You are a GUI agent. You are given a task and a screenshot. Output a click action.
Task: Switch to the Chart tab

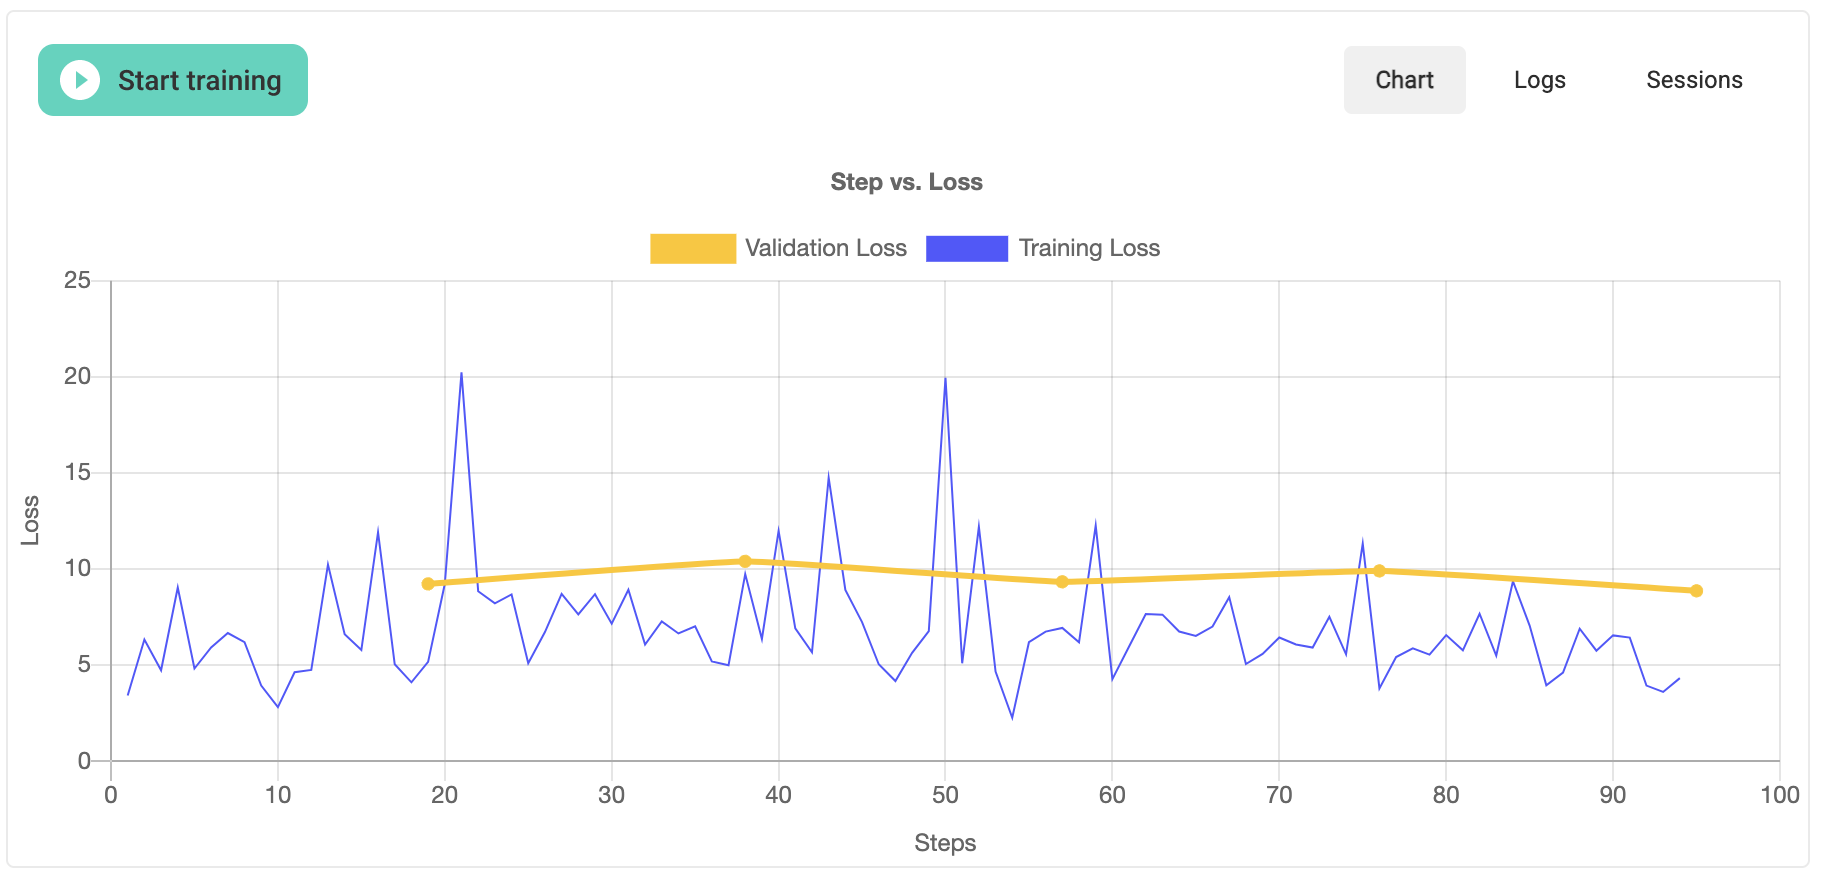click(x=1404, y=80)
